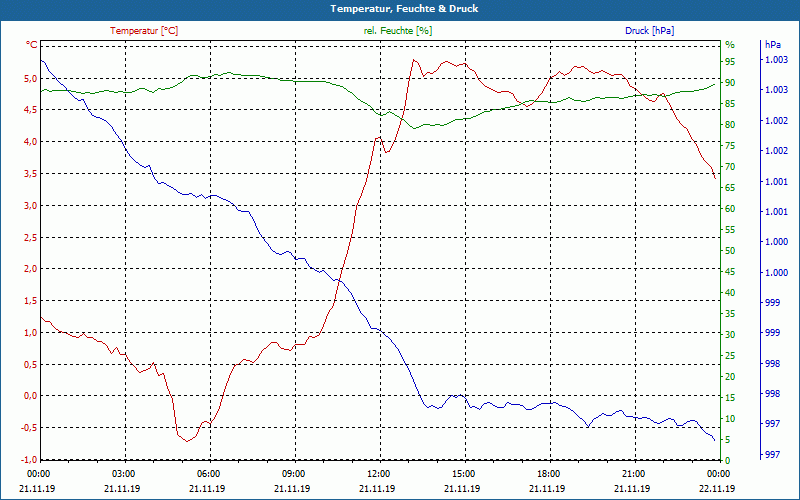Image resolution: width=800 pixels, height=500 pixels.
Task: Click the '3,0' temperature axis tick
Action: [31, 206]
